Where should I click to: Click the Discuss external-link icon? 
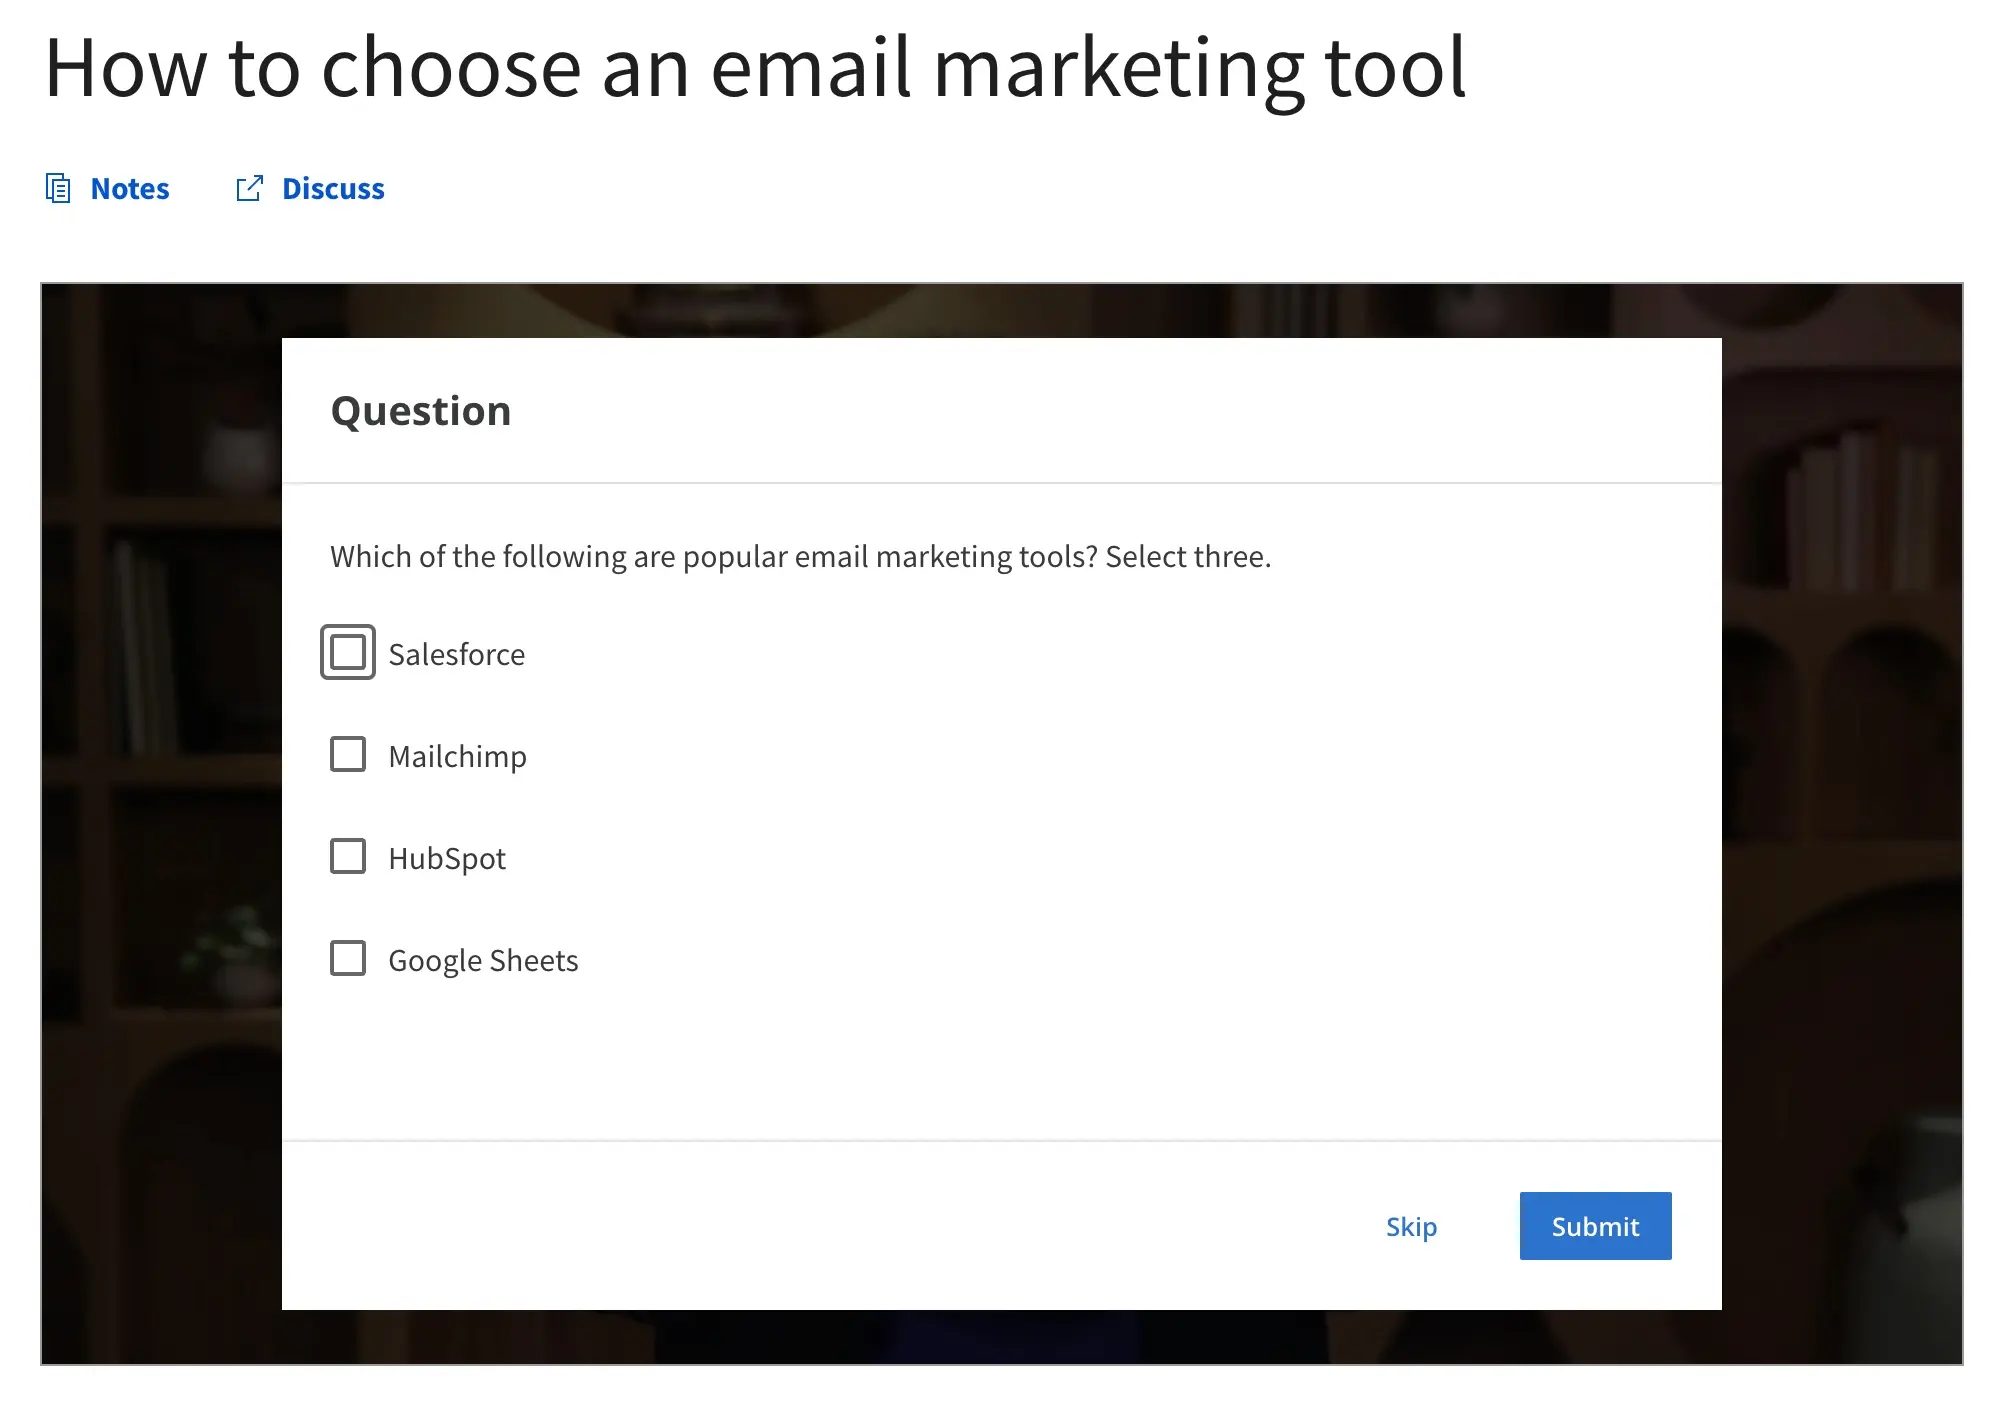click(249, 188)
